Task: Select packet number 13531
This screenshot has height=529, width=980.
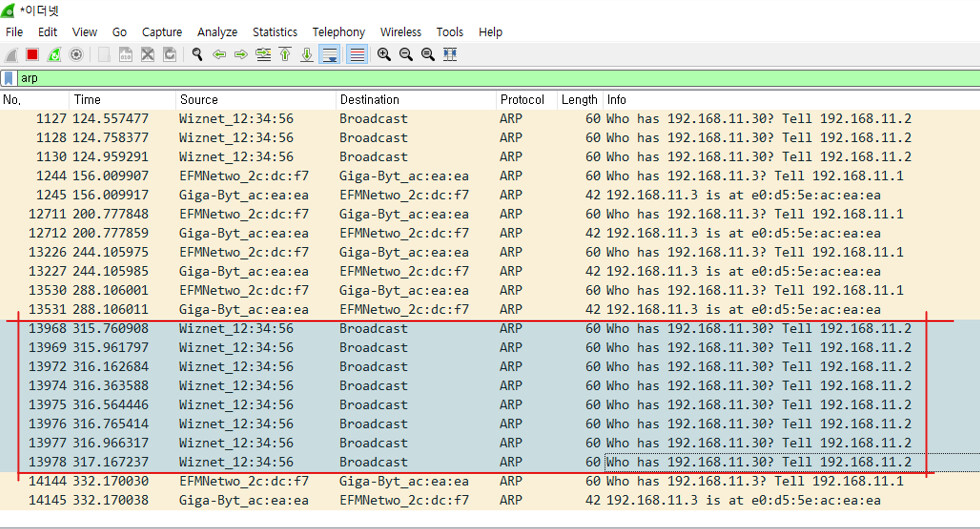Action: (x=490, y=309)
